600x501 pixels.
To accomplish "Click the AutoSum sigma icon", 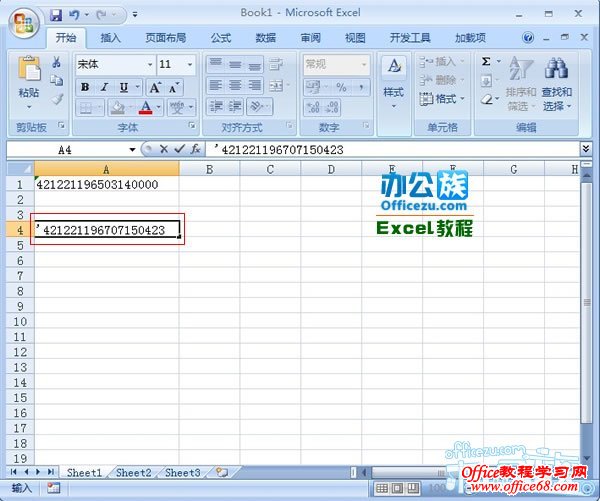I will (x=487, y=62).
